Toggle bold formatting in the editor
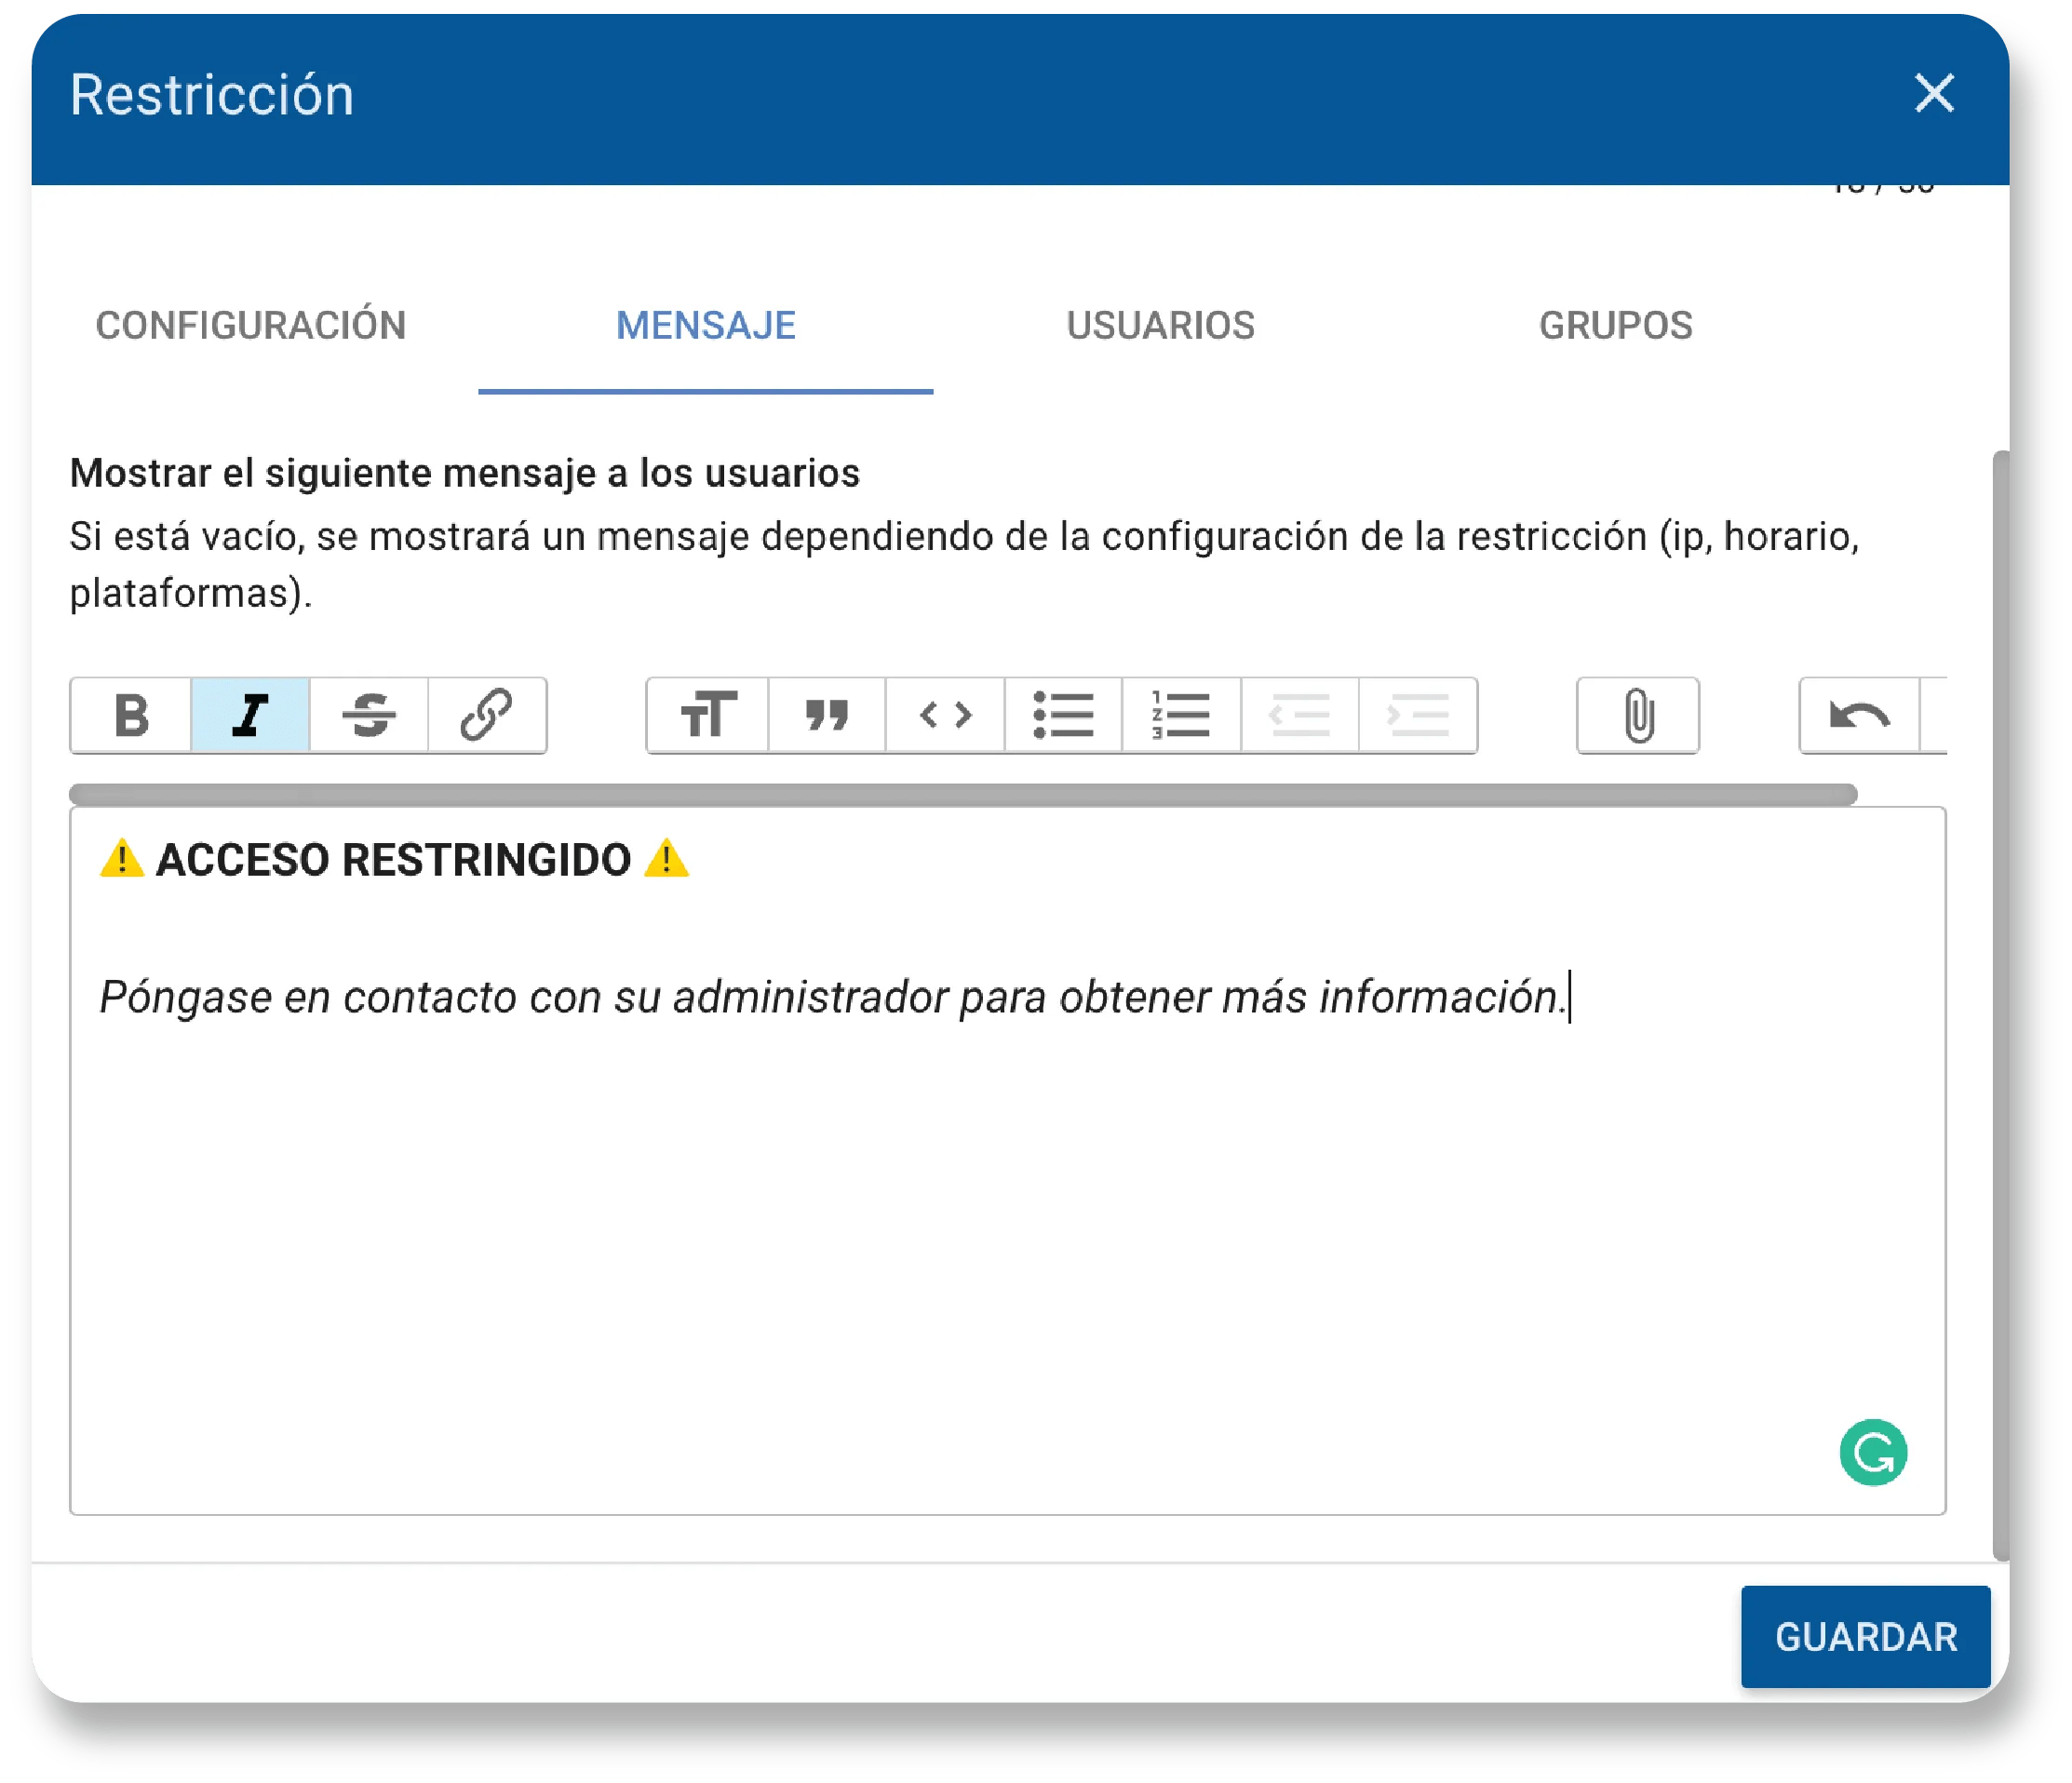2072x1783 pixels. click(x=131, y=715)
